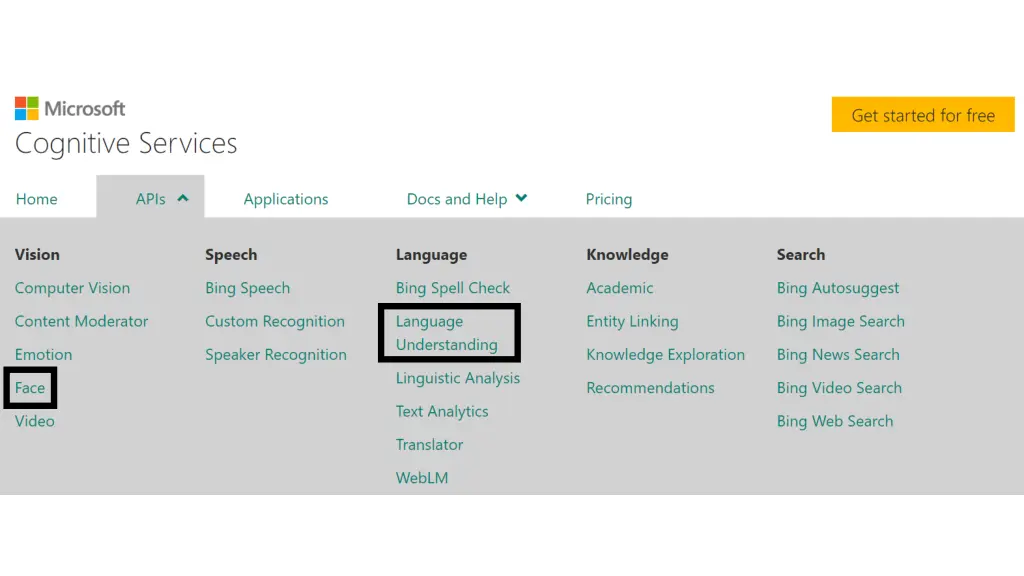Select Bing Speech under Speech
The width and height of the screenshot is (1024, 576).
(x=248, y=288)
